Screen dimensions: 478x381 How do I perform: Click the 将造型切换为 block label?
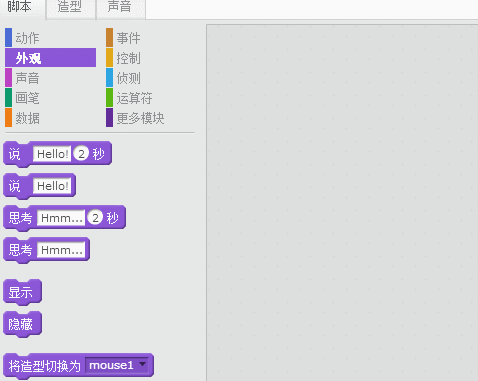[44, 366]
